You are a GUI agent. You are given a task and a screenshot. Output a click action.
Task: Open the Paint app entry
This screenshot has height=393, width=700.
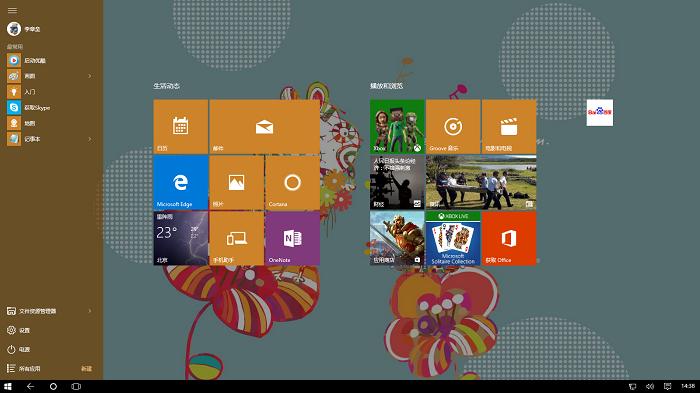click(51, 76)
